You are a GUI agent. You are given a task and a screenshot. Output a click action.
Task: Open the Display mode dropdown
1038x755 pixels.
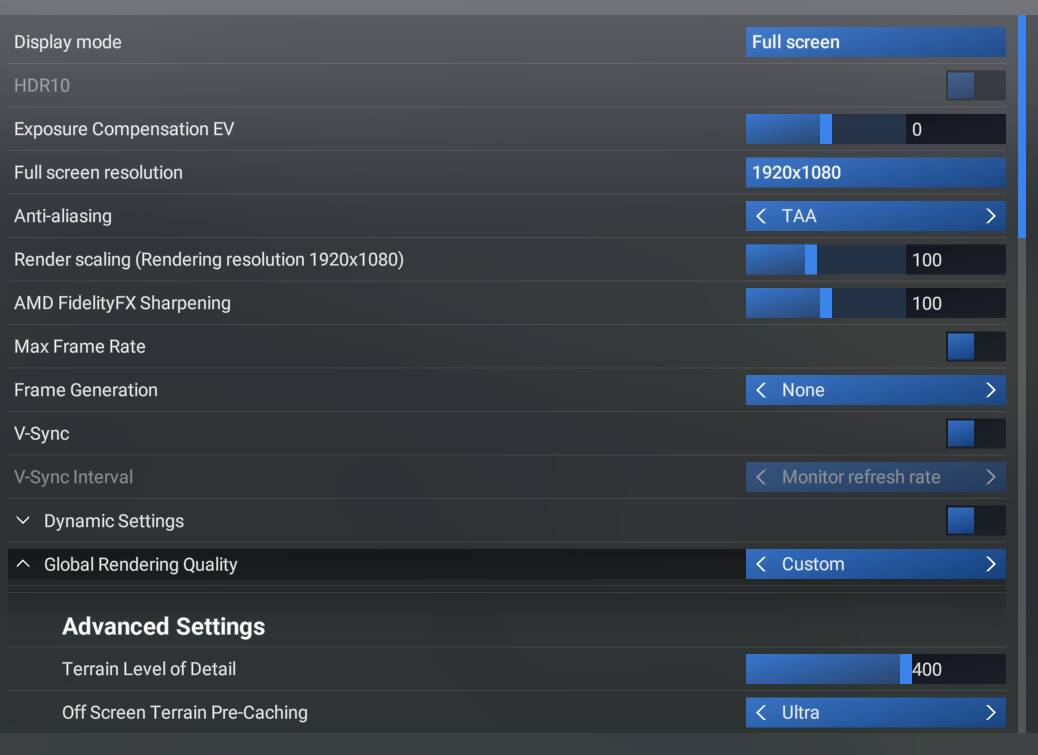(875, 42)
